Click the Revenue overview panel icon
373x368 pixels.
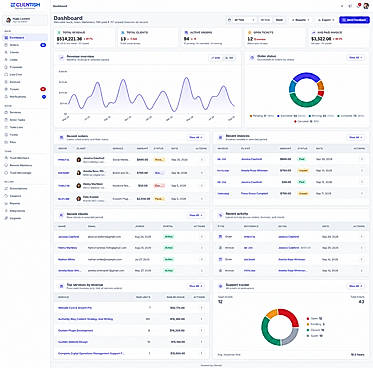[x=61, y=58]
